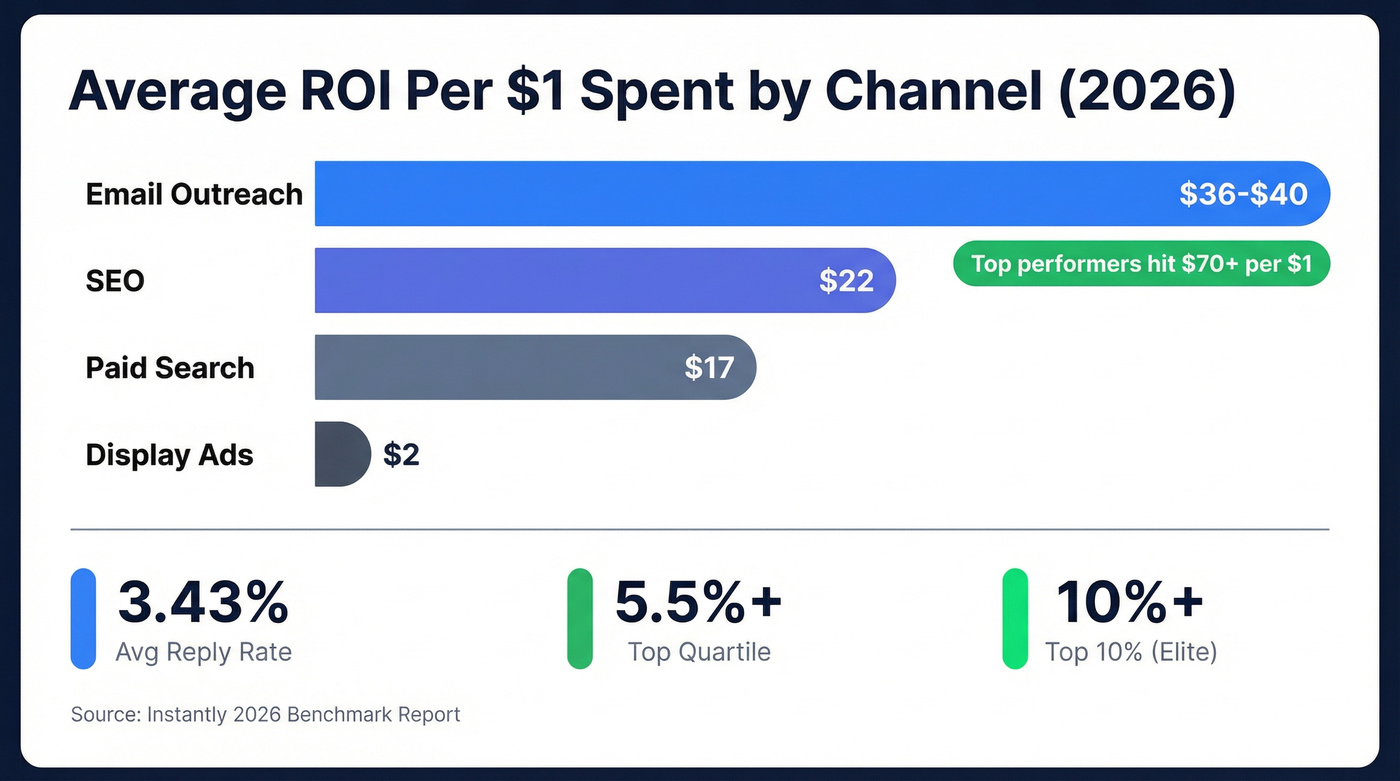Select the Avg Reply Rate stat

pyautogui.click(x=203, y=652)
